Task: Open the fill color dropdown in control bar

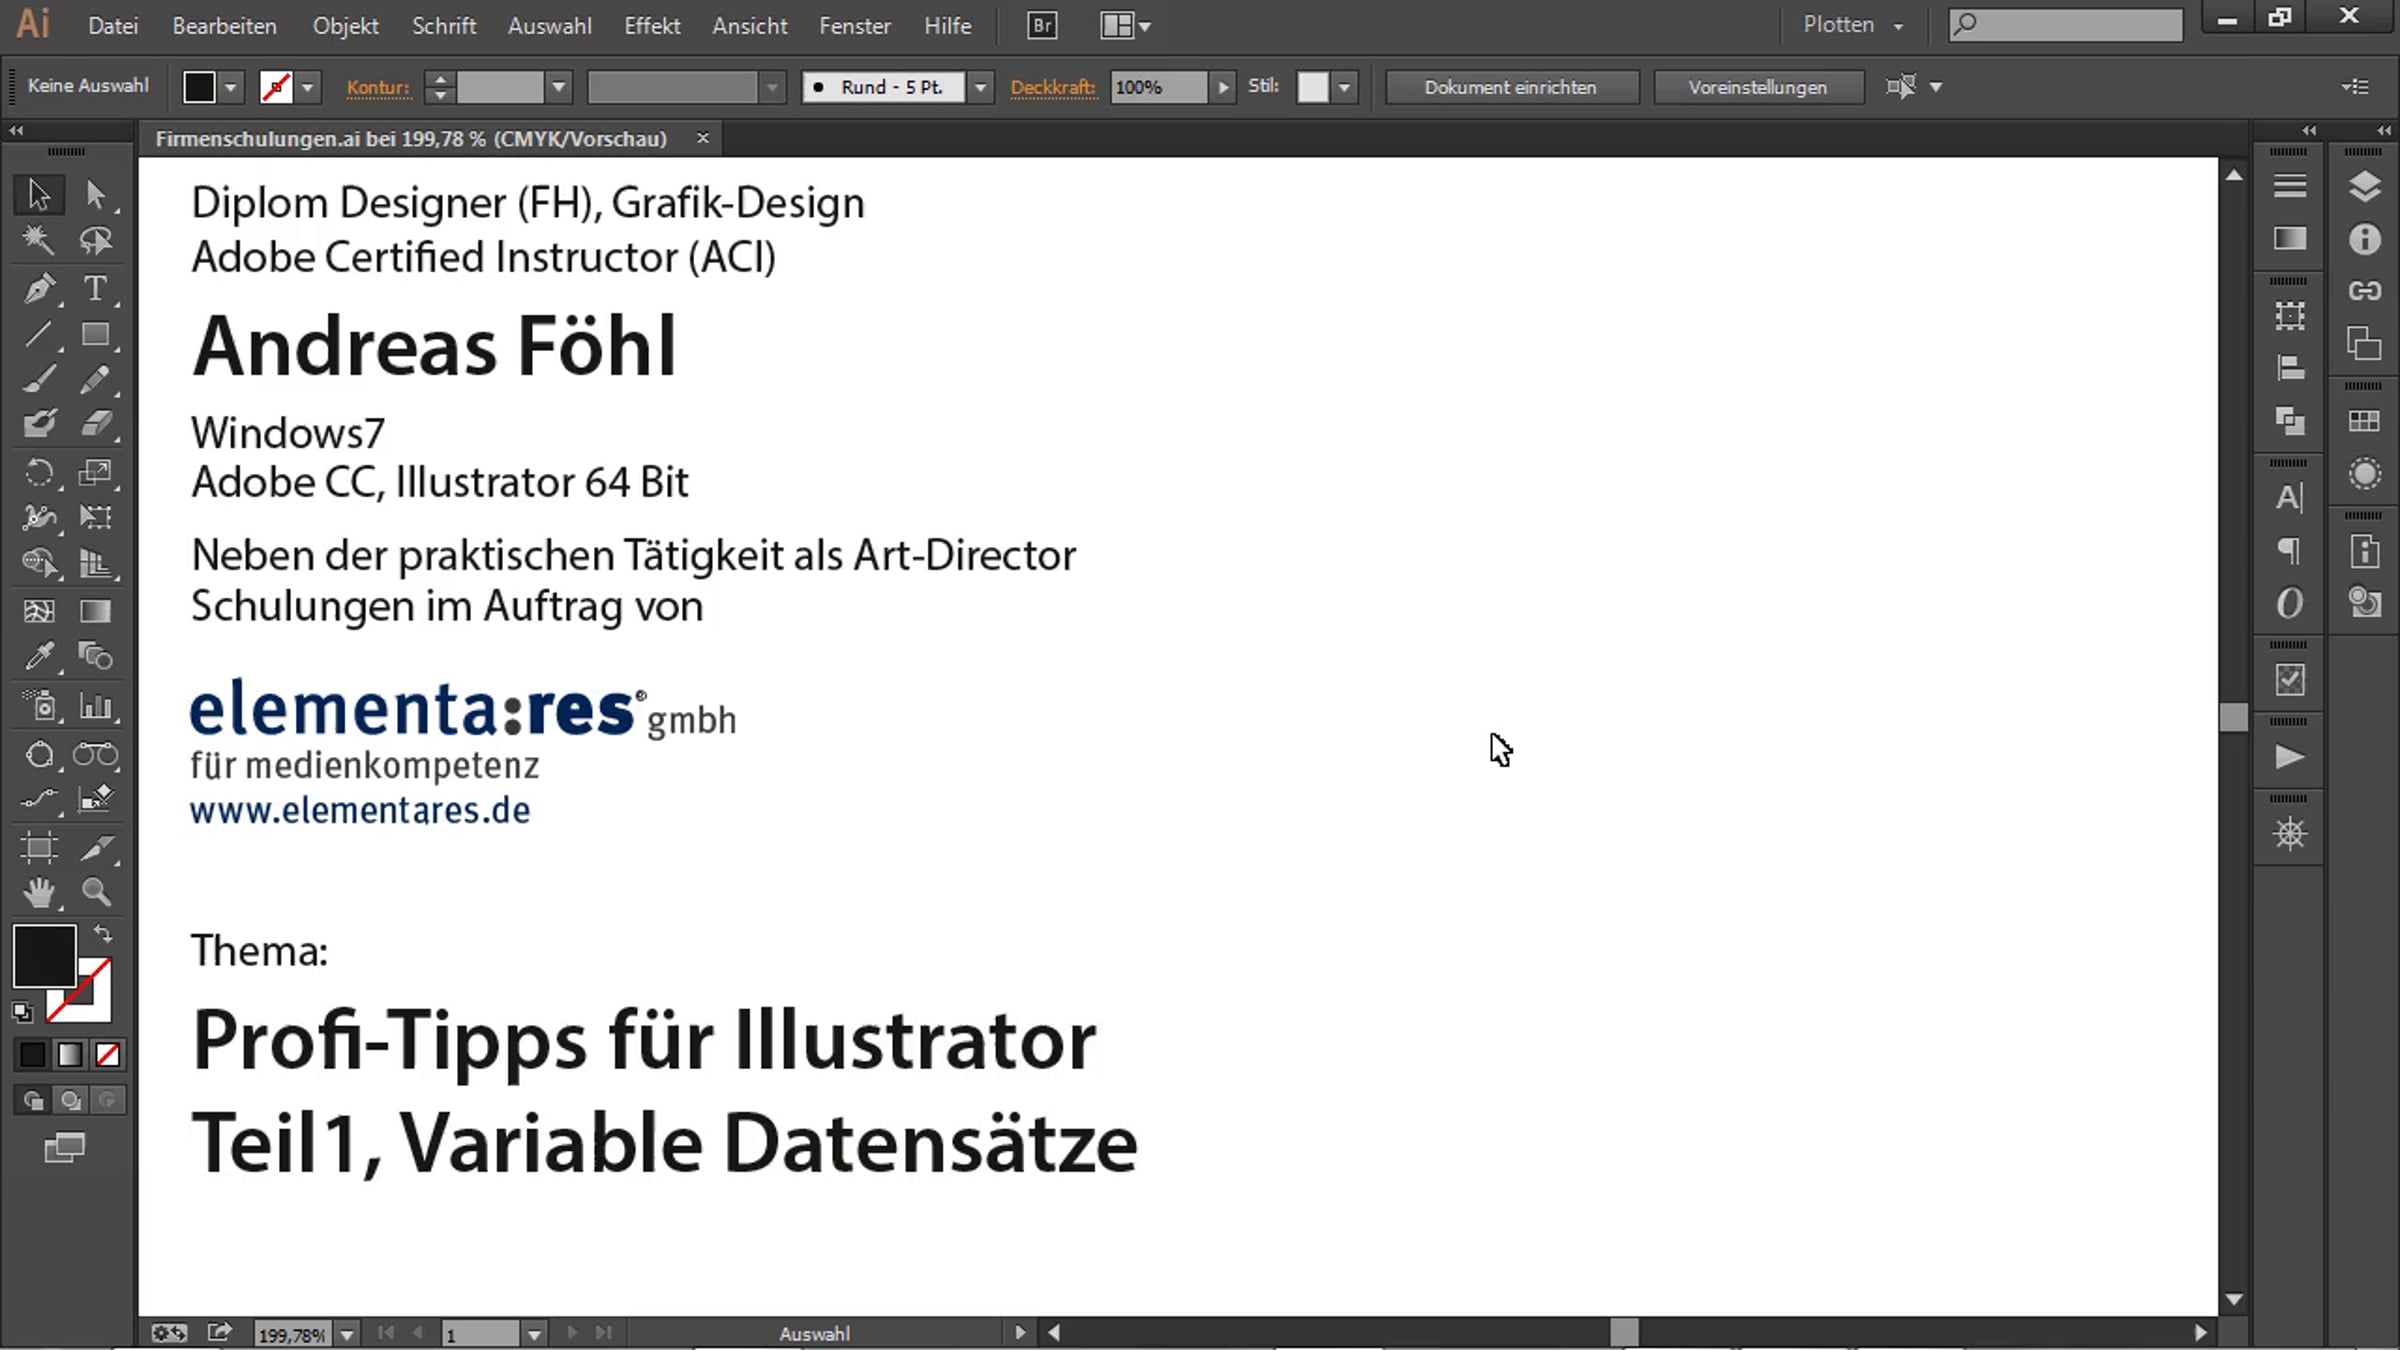Action: (x=231, y=87)
